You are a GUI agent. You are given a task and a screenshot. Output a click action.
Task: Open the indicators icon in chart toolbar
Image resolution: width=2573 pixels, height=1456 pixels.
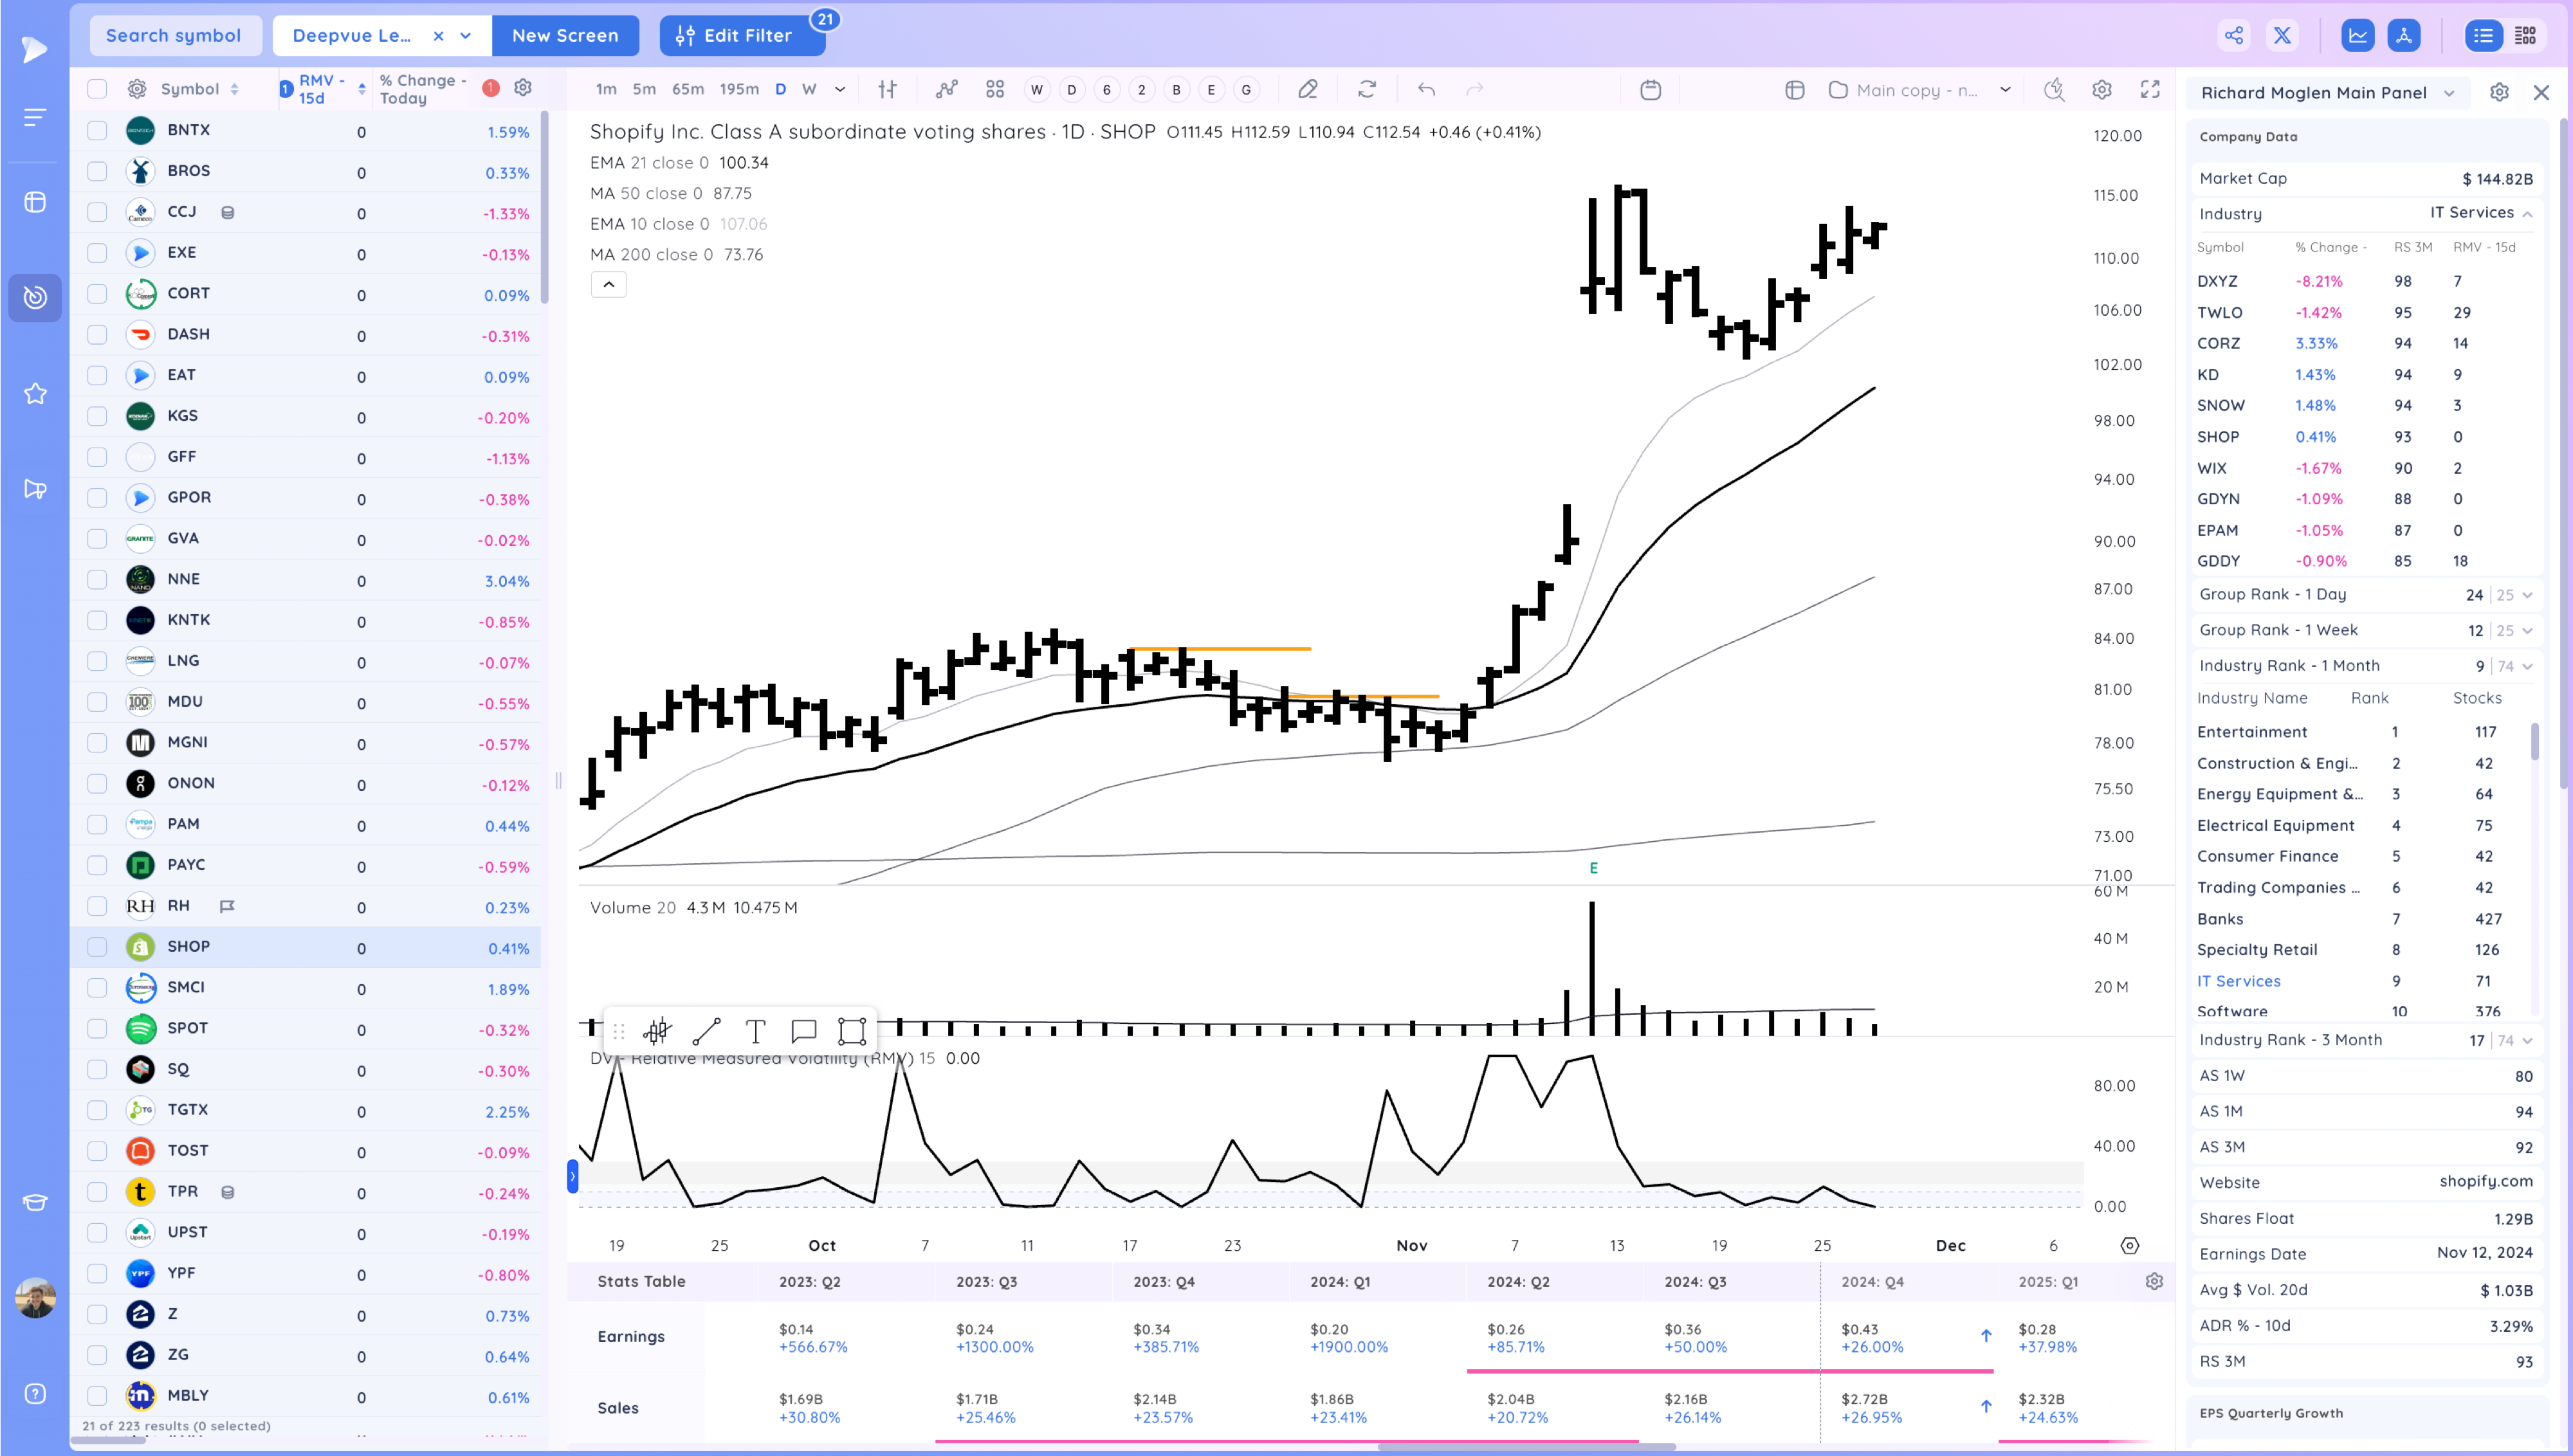click(946, 90)
